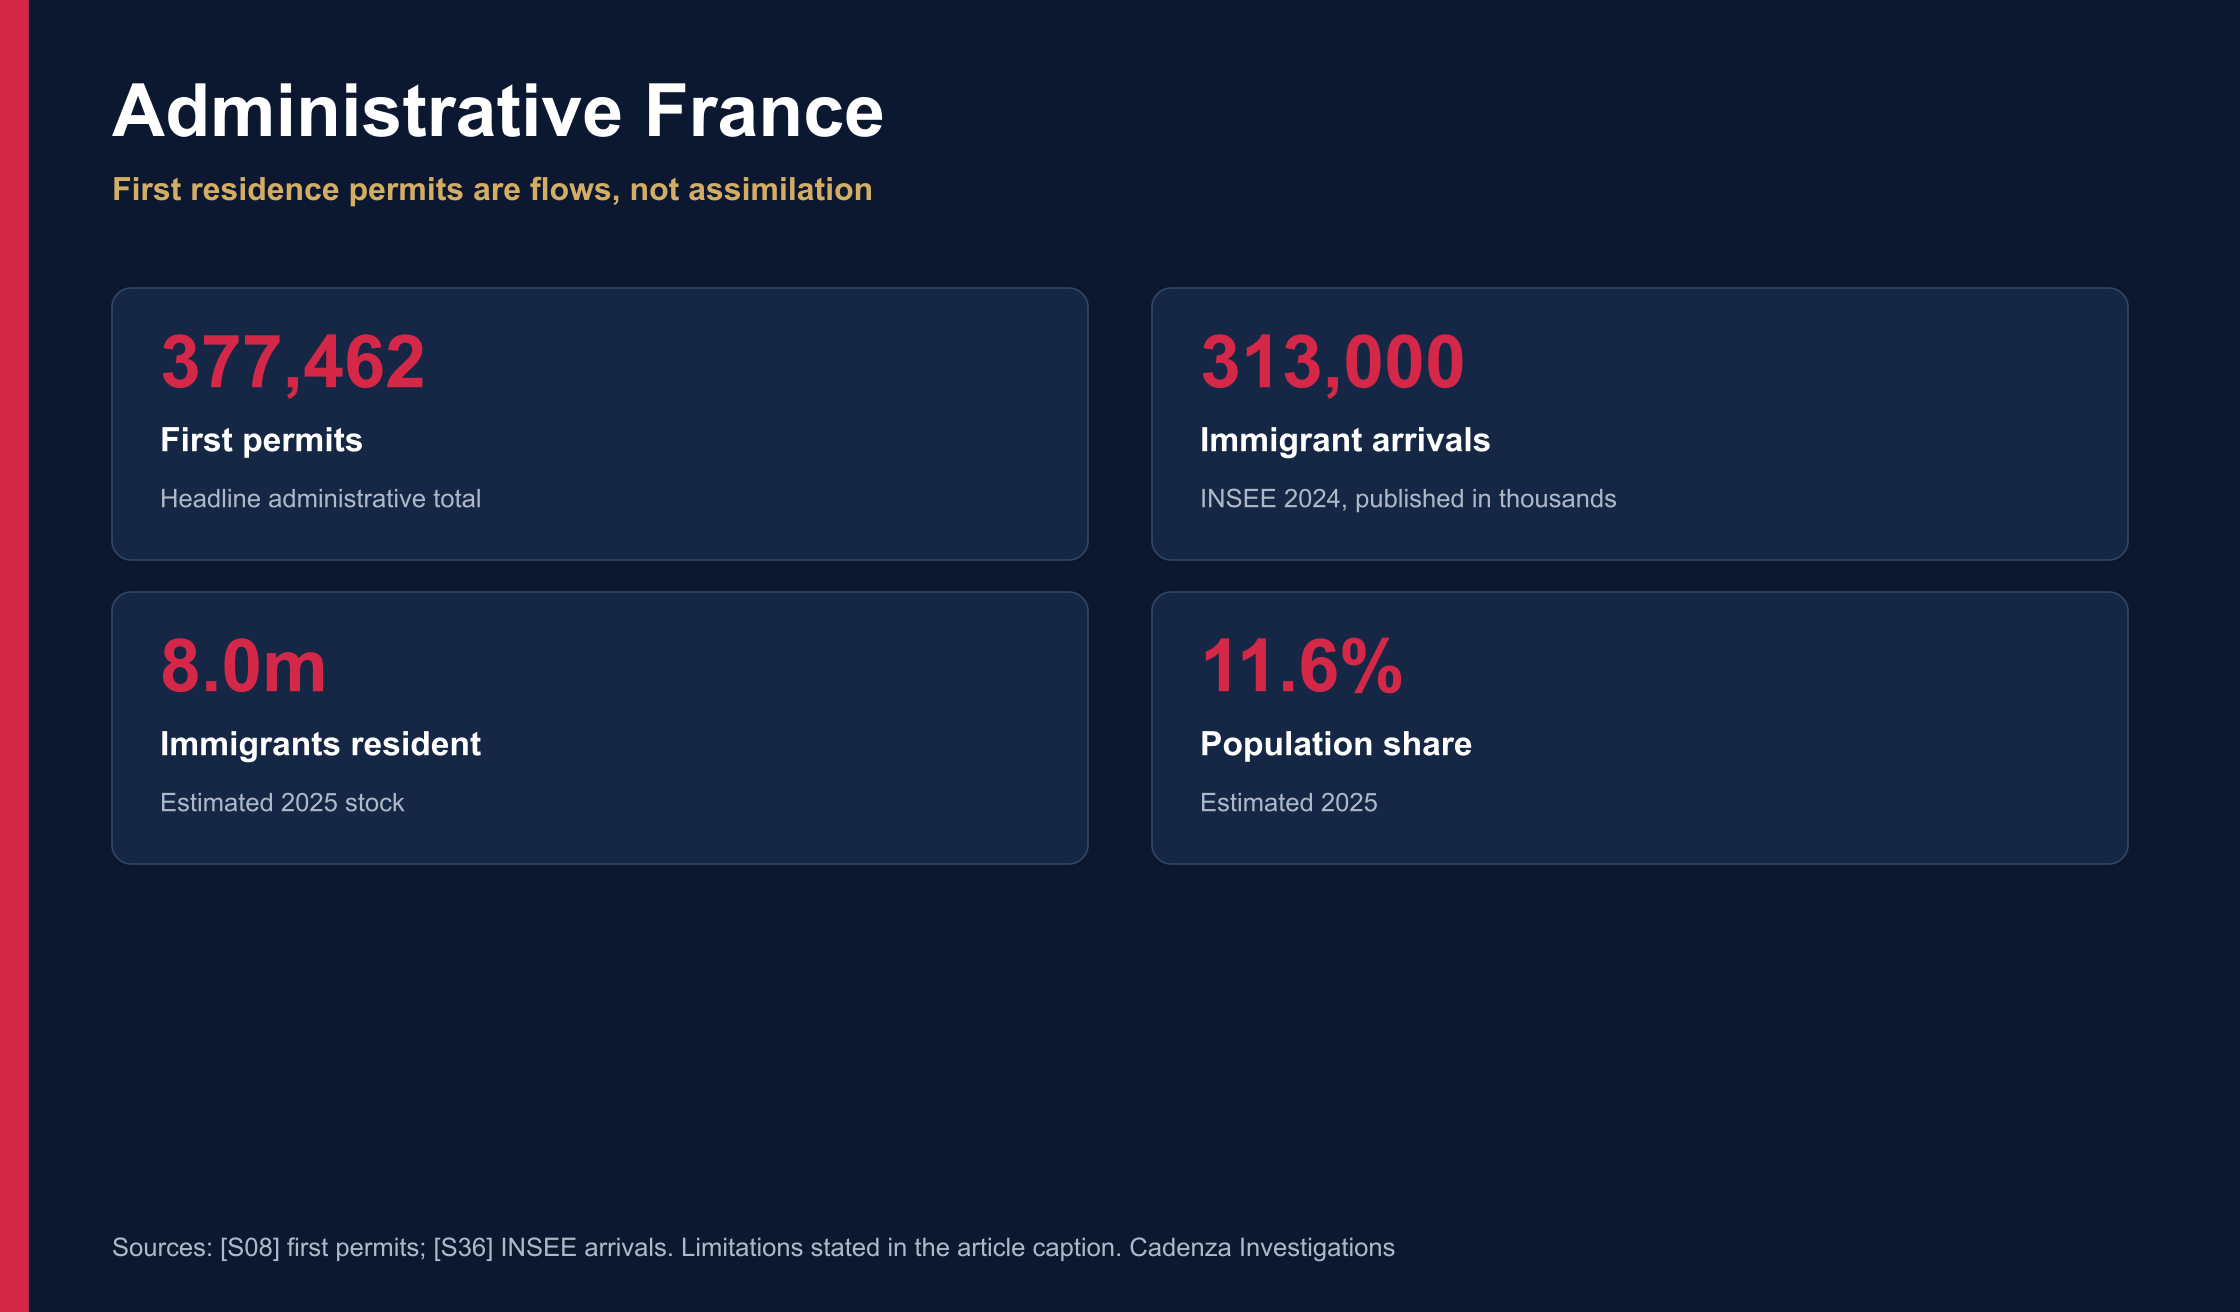Viewport: 2240px width, 1312px height.
Task: Click the Administrative France title
Action: (498, 111)
